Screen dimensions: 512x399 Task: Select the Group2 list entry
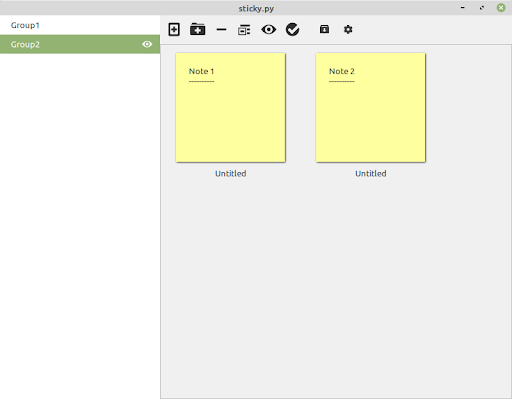[80, 44]
